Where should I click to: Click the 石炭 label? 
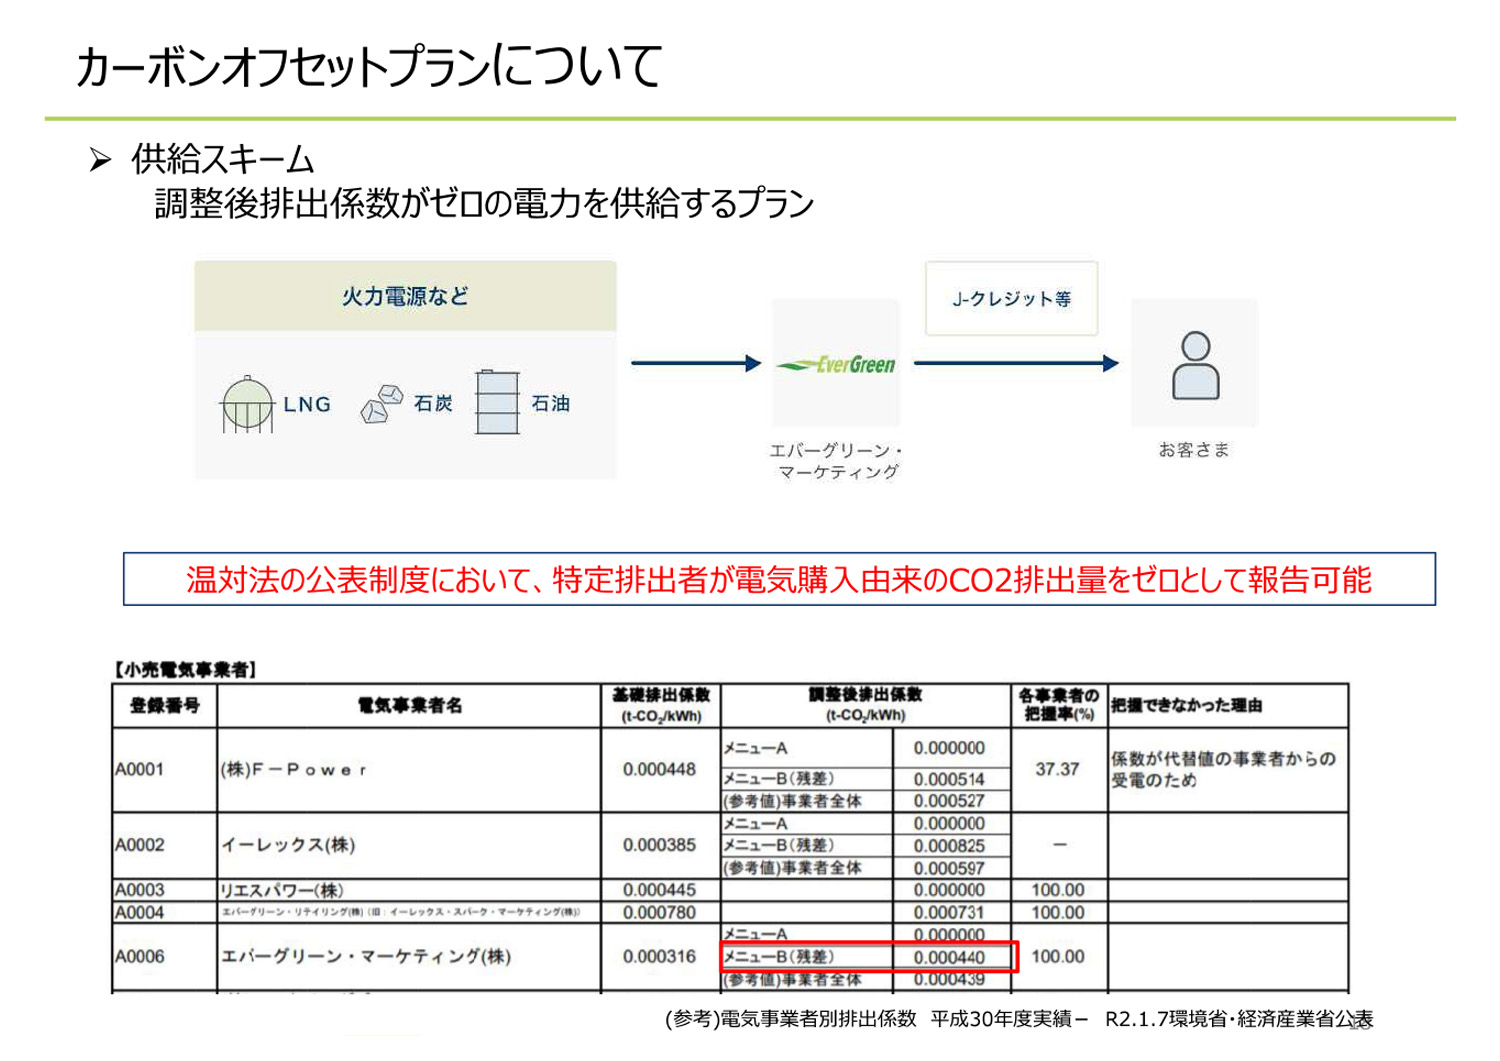pos(433,403)
